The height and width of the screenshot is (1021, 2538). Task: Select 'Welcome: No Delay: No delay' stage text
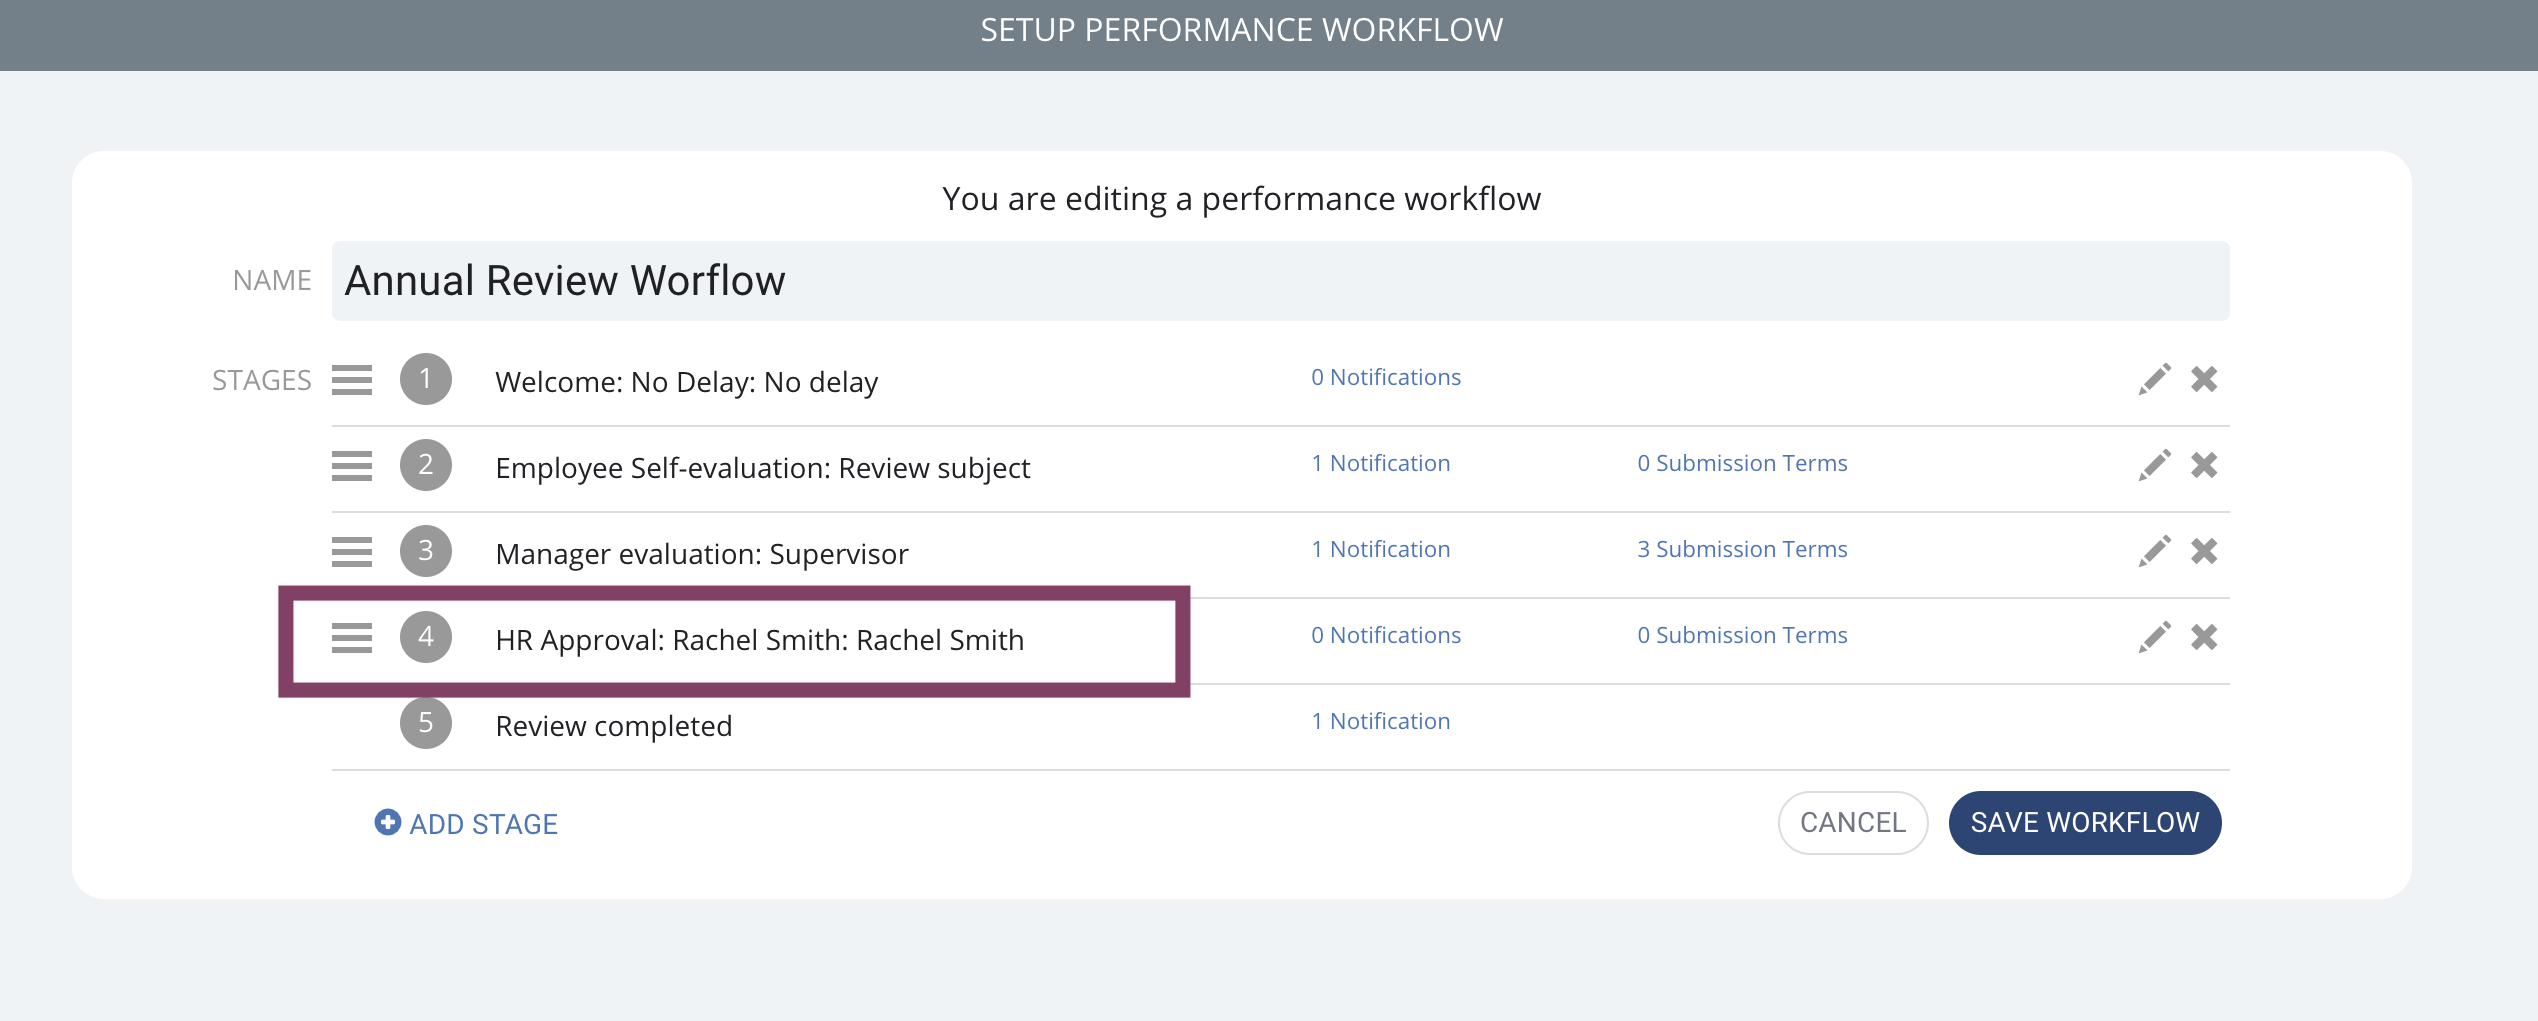(x=687, y=382)
